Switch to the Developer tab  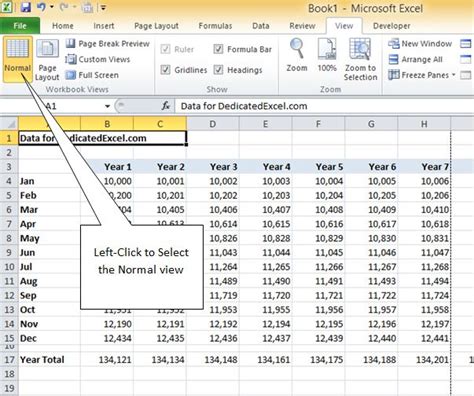click(392, 26)
